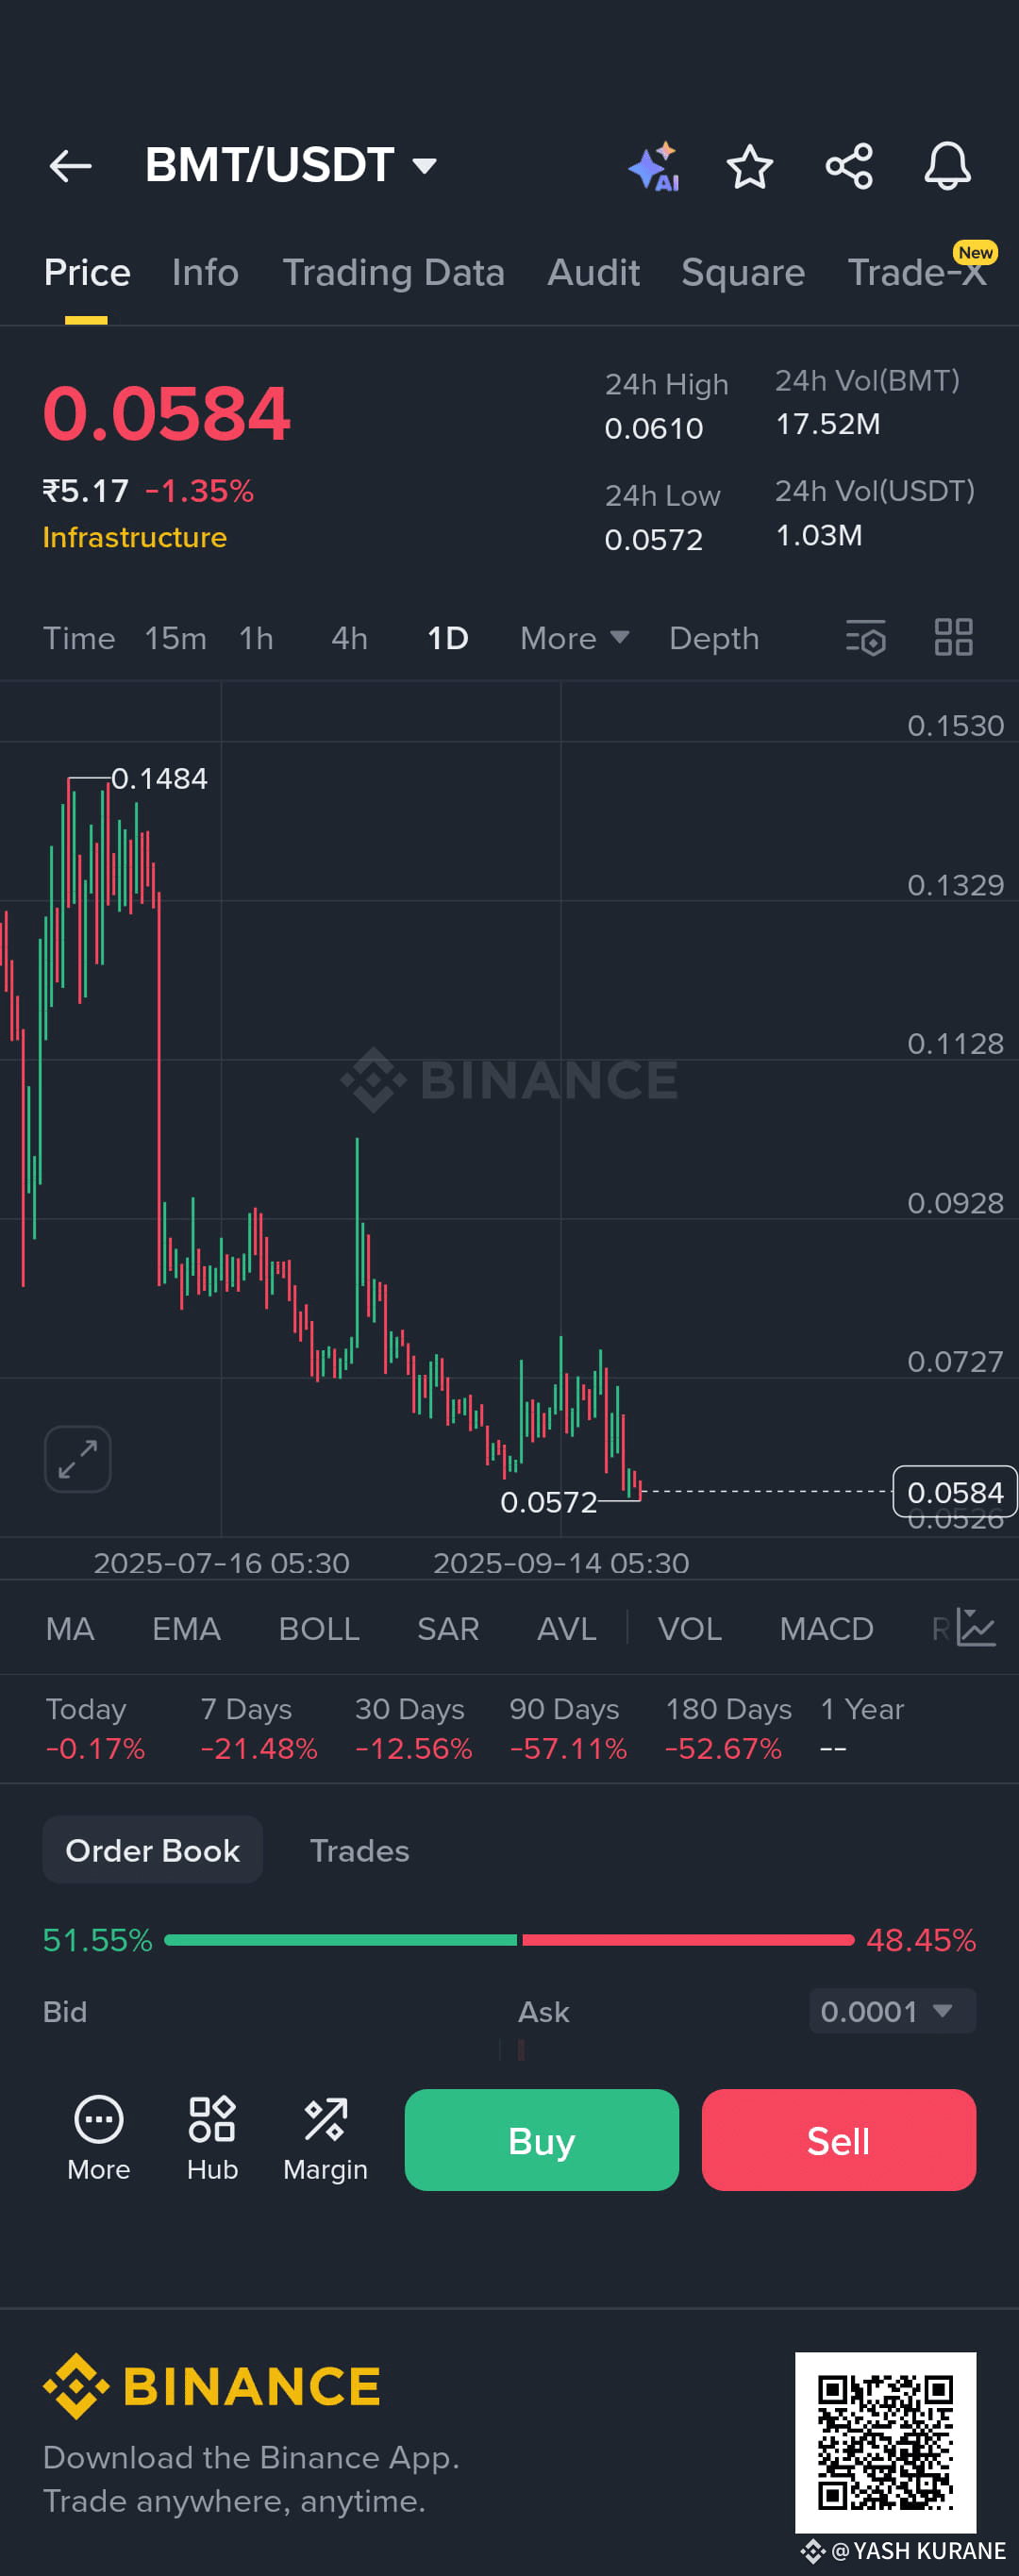
Task: Open the More menu at bottom bar
Action: pos(99,2138)
